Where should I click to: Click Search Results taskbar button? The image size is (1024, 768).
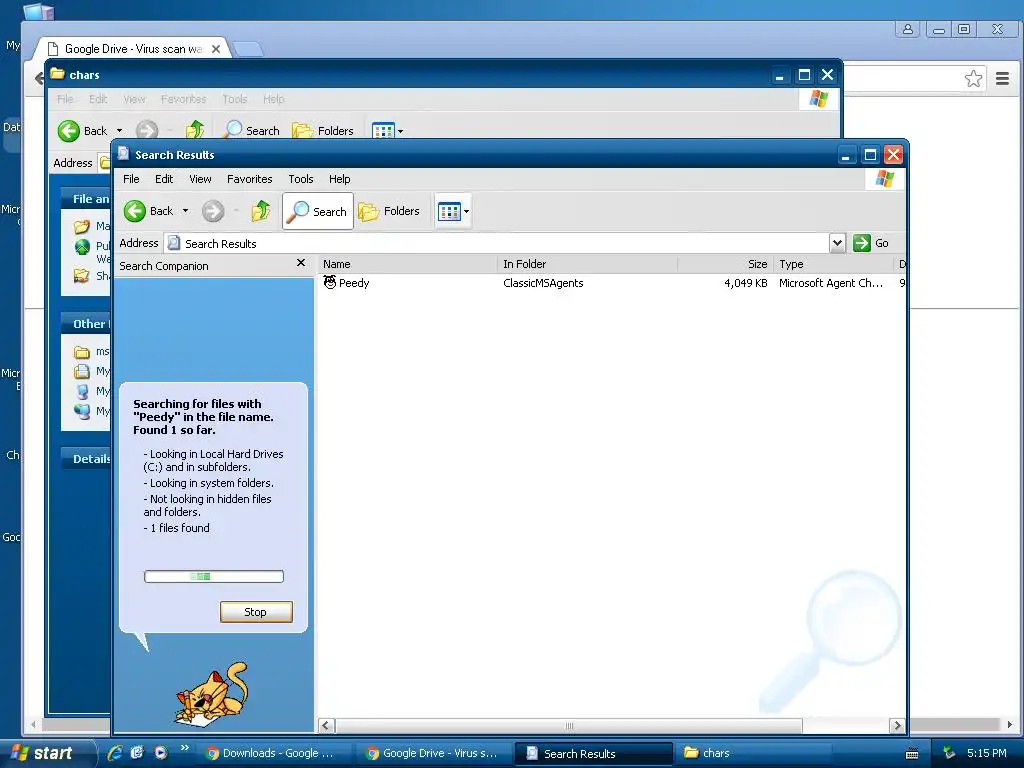click(594, 753)
